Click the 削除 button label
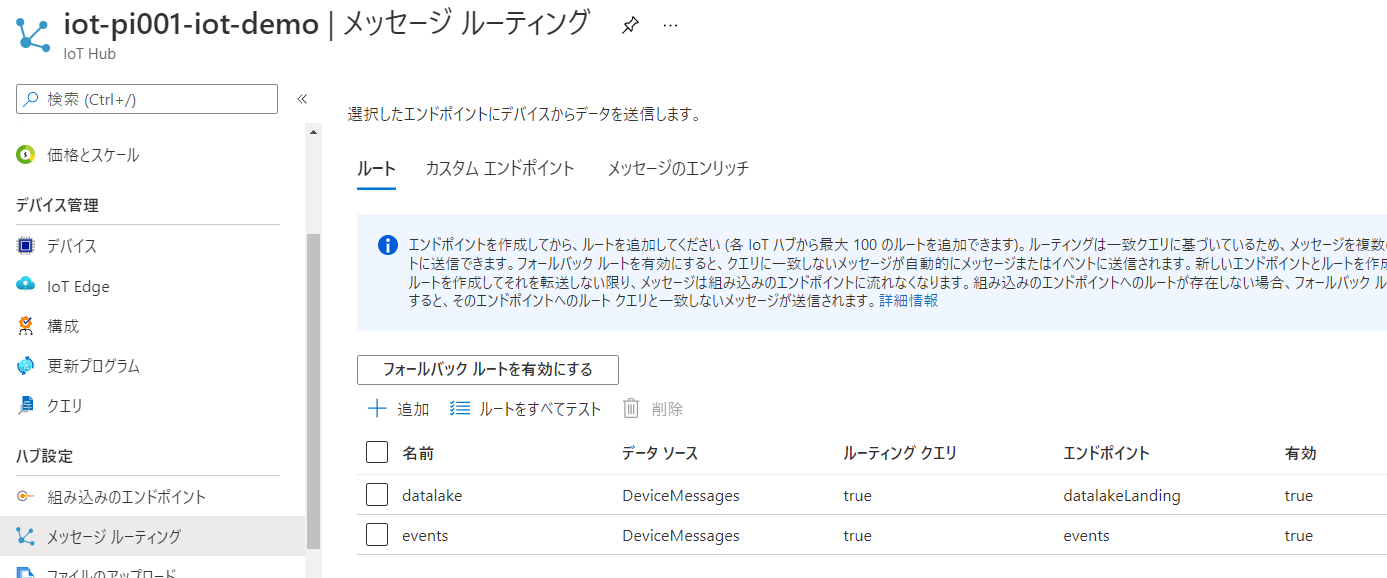 pos(667,408)
